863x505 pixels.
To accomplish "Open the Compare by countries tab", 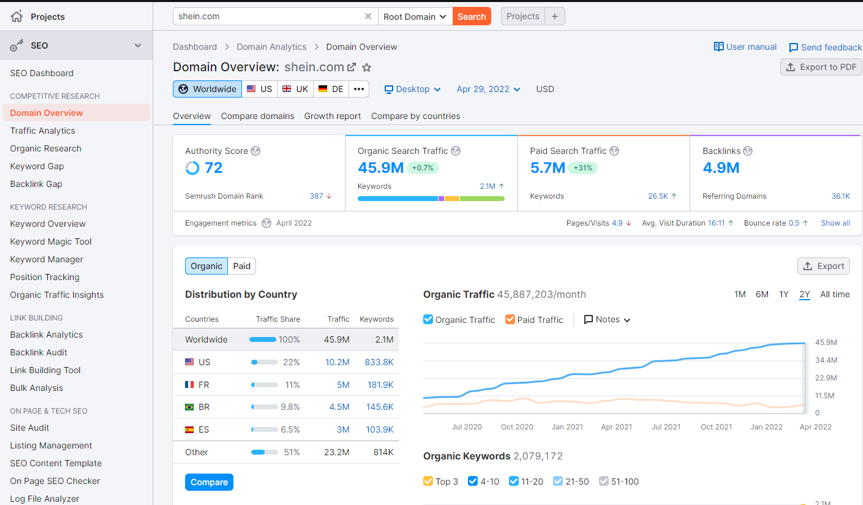I will [416, 116].
